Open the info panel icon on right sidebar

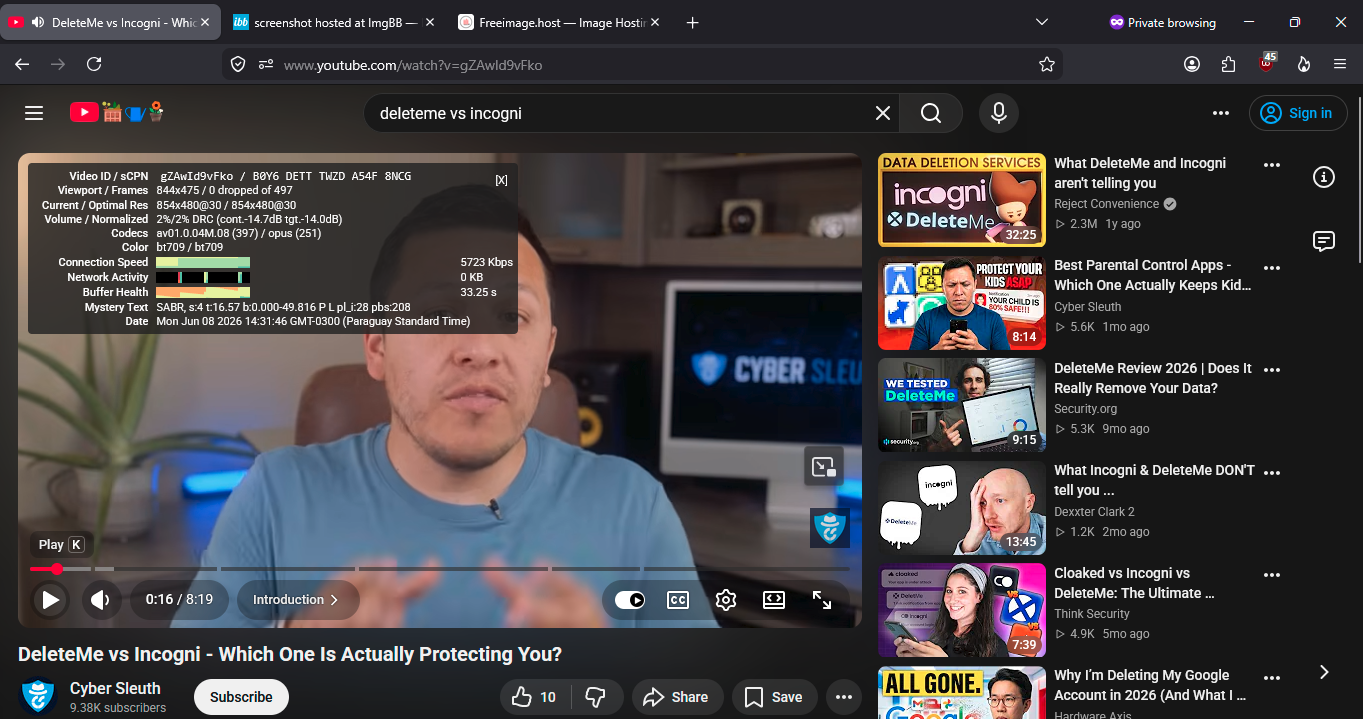click(1324, 177)
